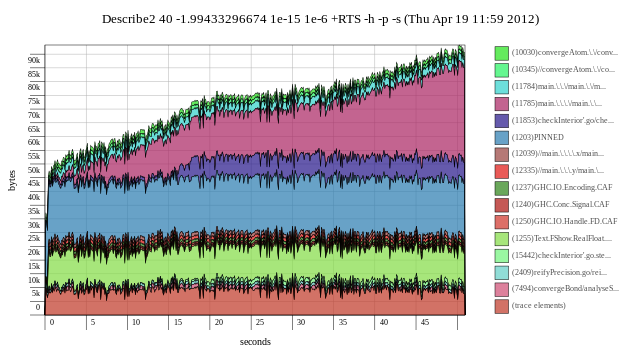Select the cyan (11784)main legend swatch
Image resolution: width=640 pixels, height=360 pixels.
coord(502,87)
